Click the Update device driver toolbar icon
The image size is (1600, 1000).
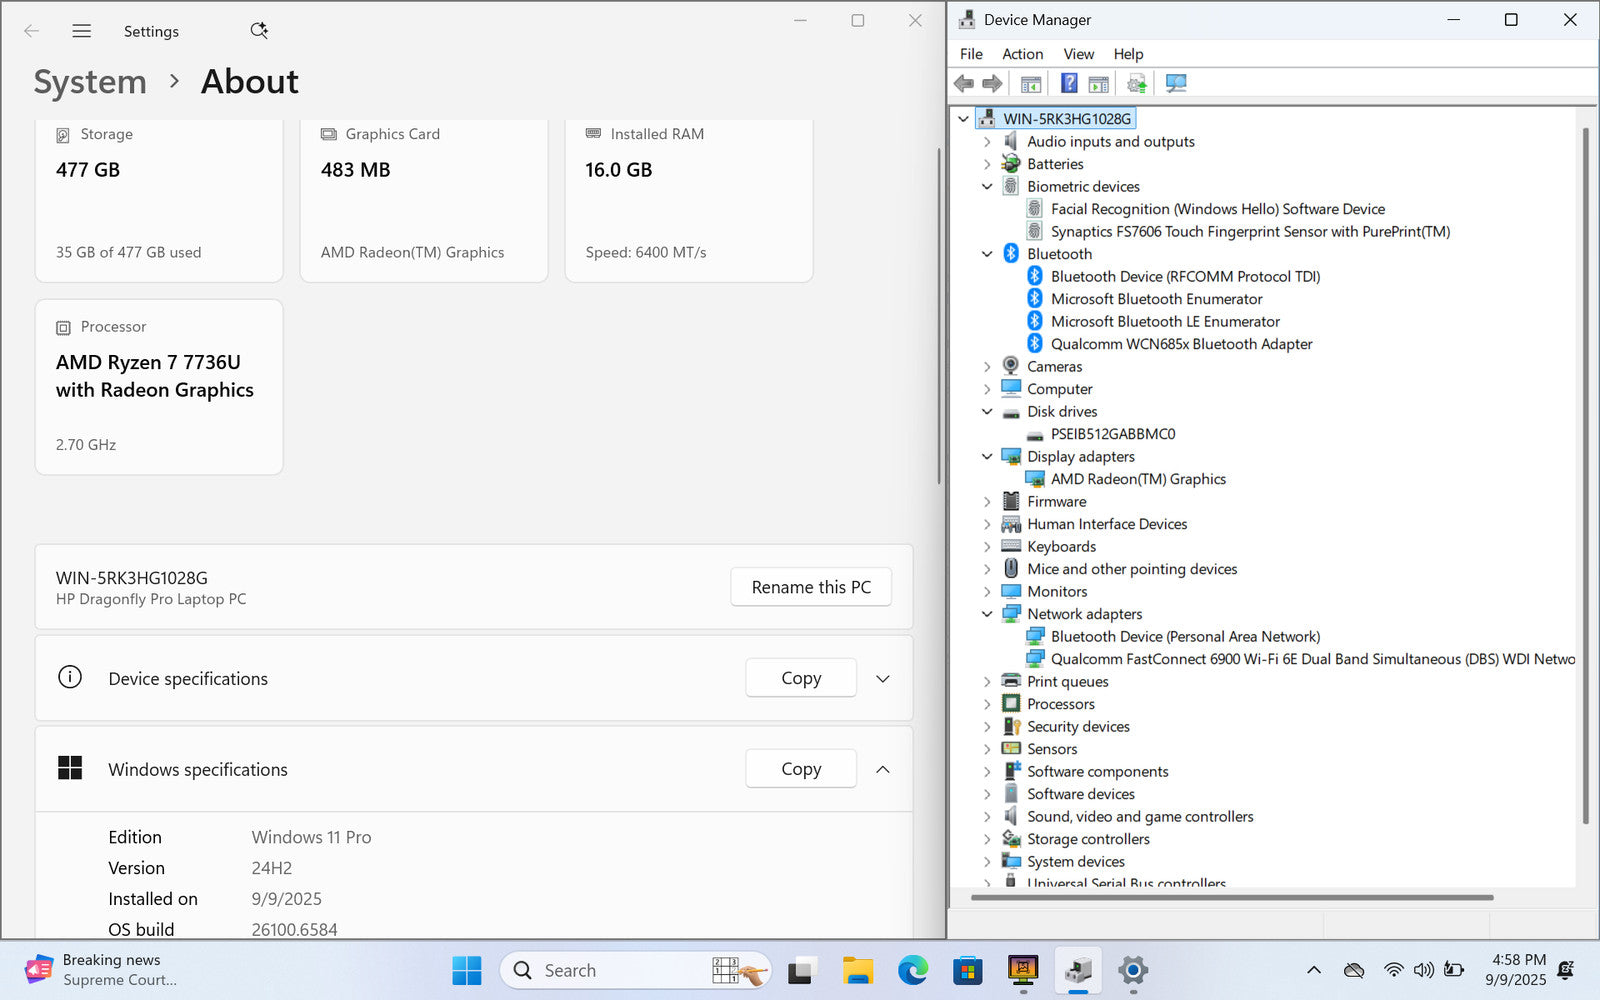(x=1137, y=84)
